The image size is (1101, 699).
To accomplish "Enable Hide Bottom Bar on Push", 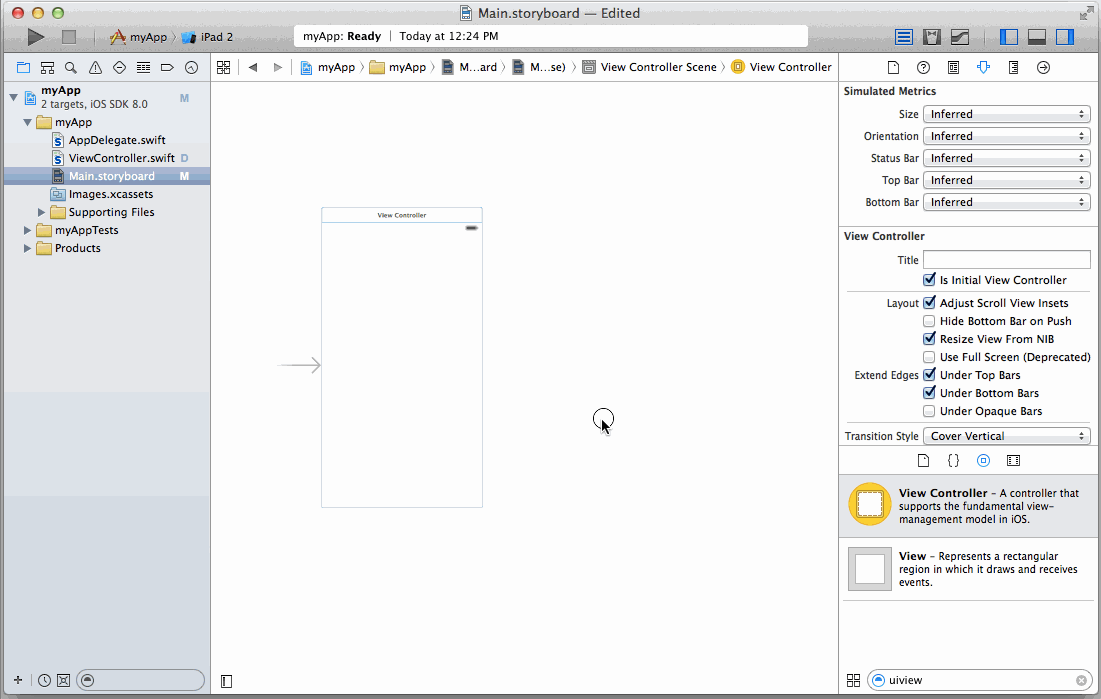I will 929,321.
